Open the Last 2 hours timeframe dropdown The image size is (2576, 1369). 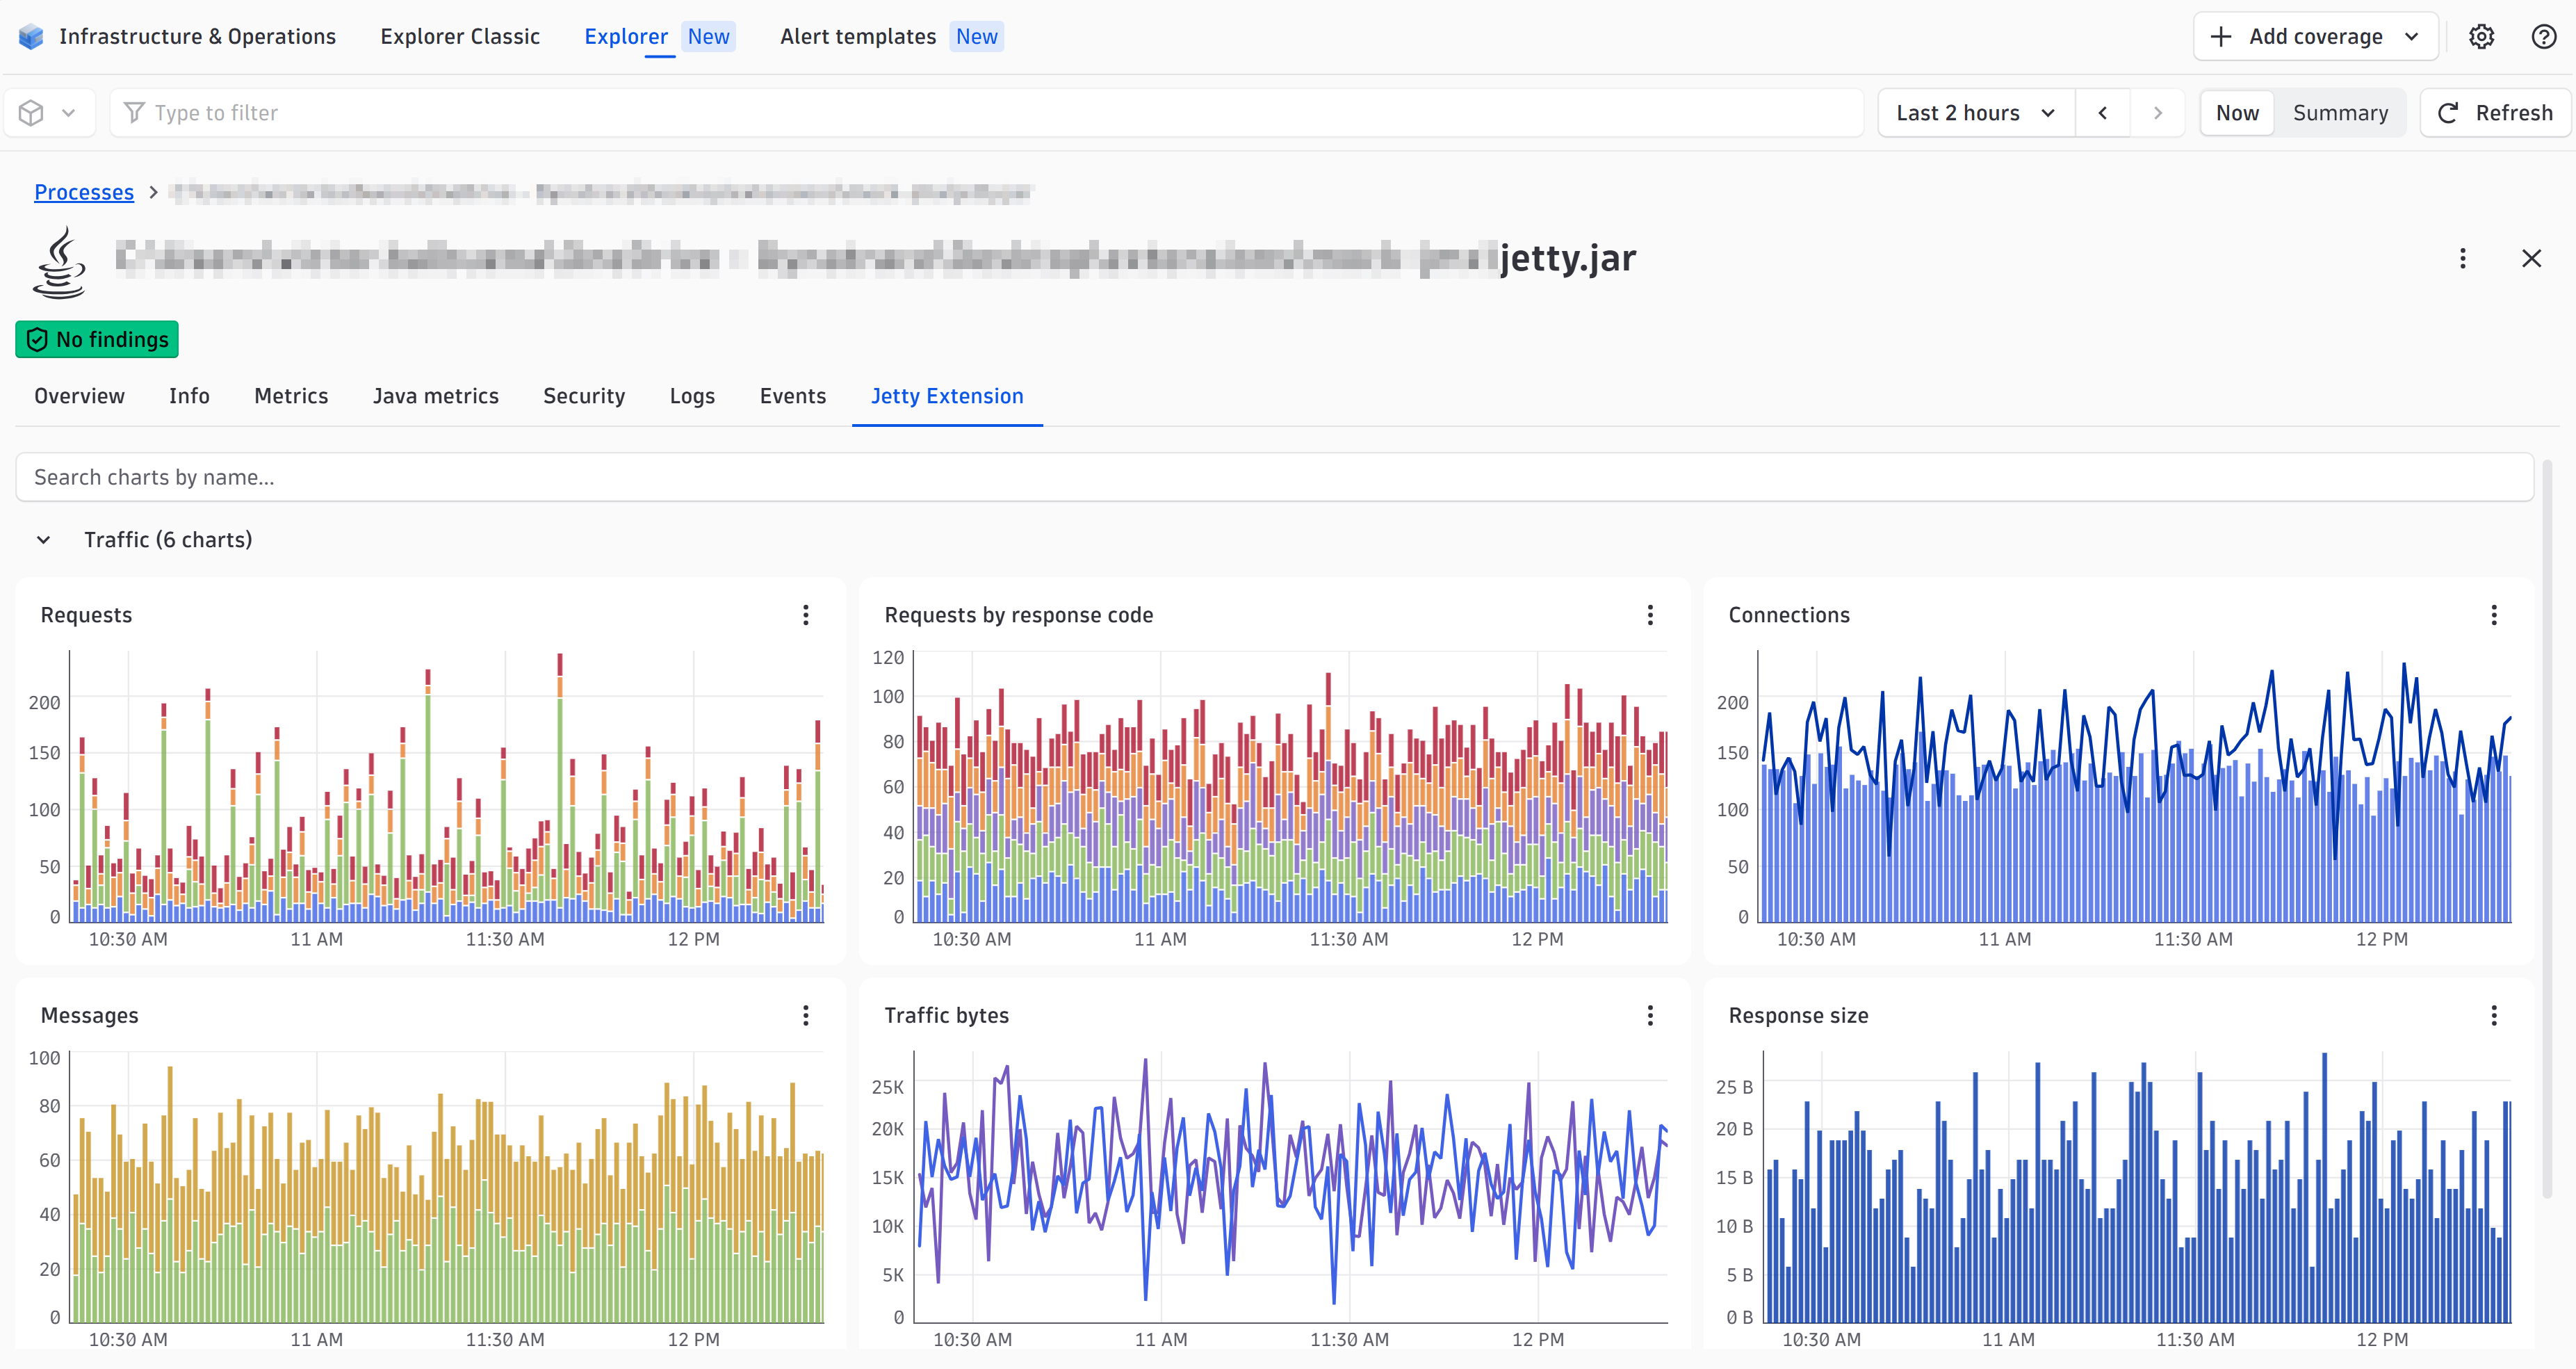1976,113
